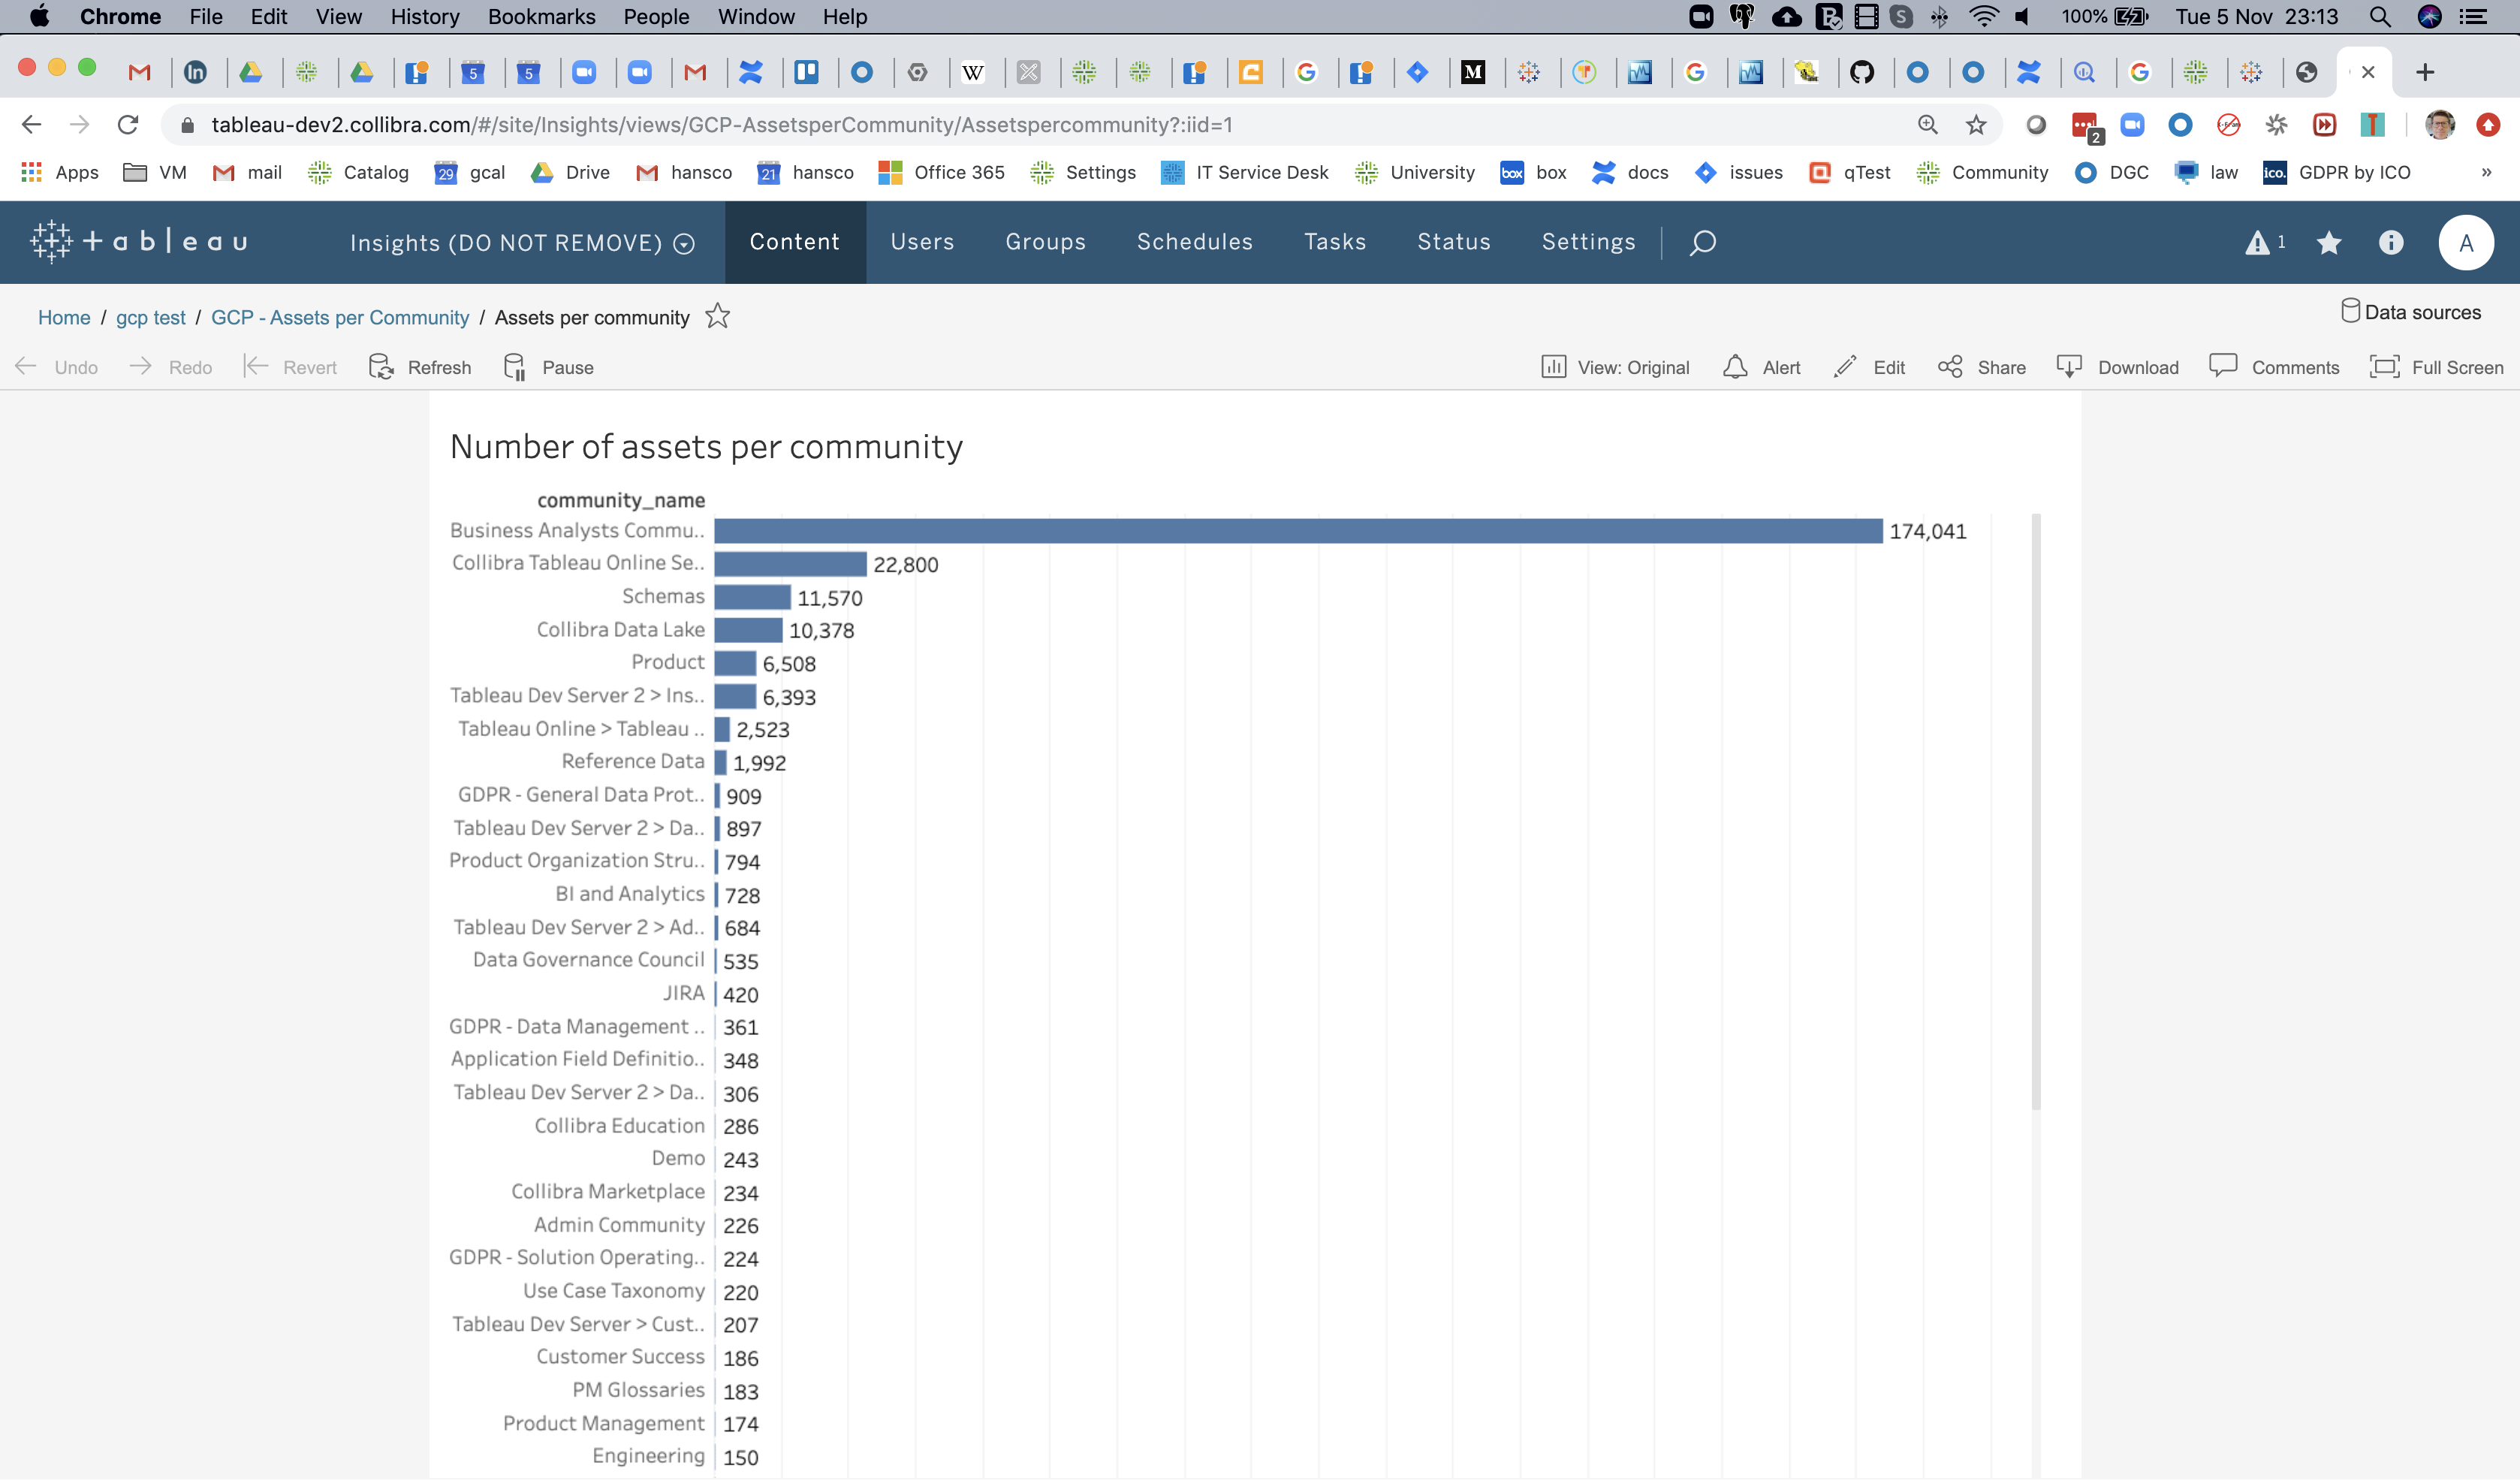The image size is (2520, 1481).
Task: Open the Tableau Settings tab
Action: point(1588,242)
